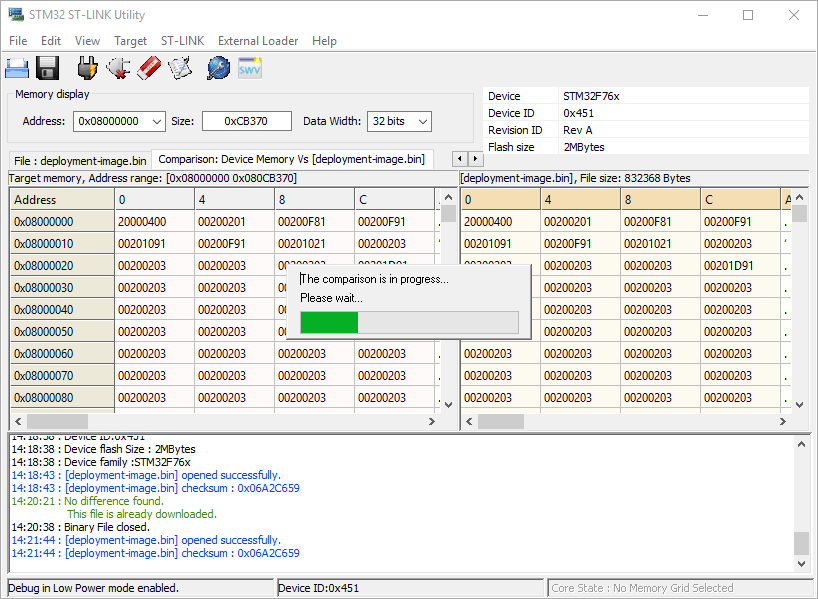Open the External Loader menu
818x599 pixels.
(x=258, y=41)
